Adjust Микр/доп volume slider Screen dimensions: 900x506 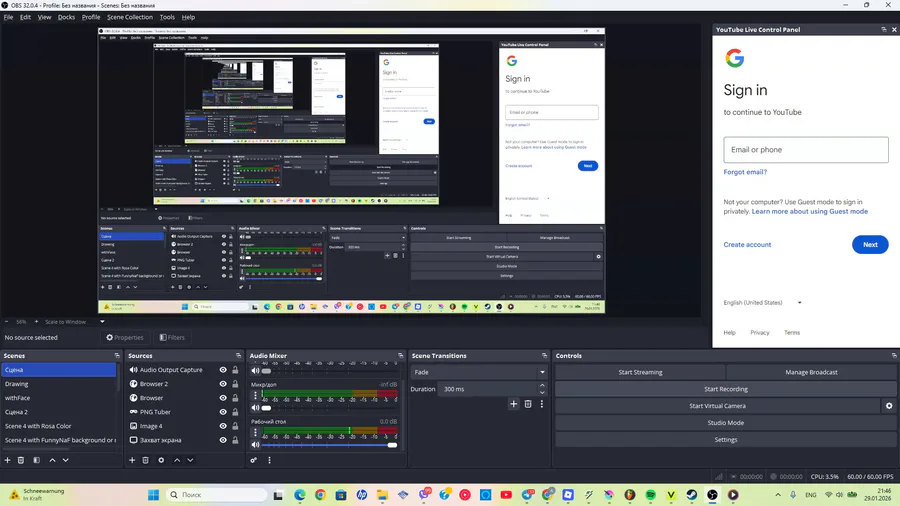click(x=329, y=408)
